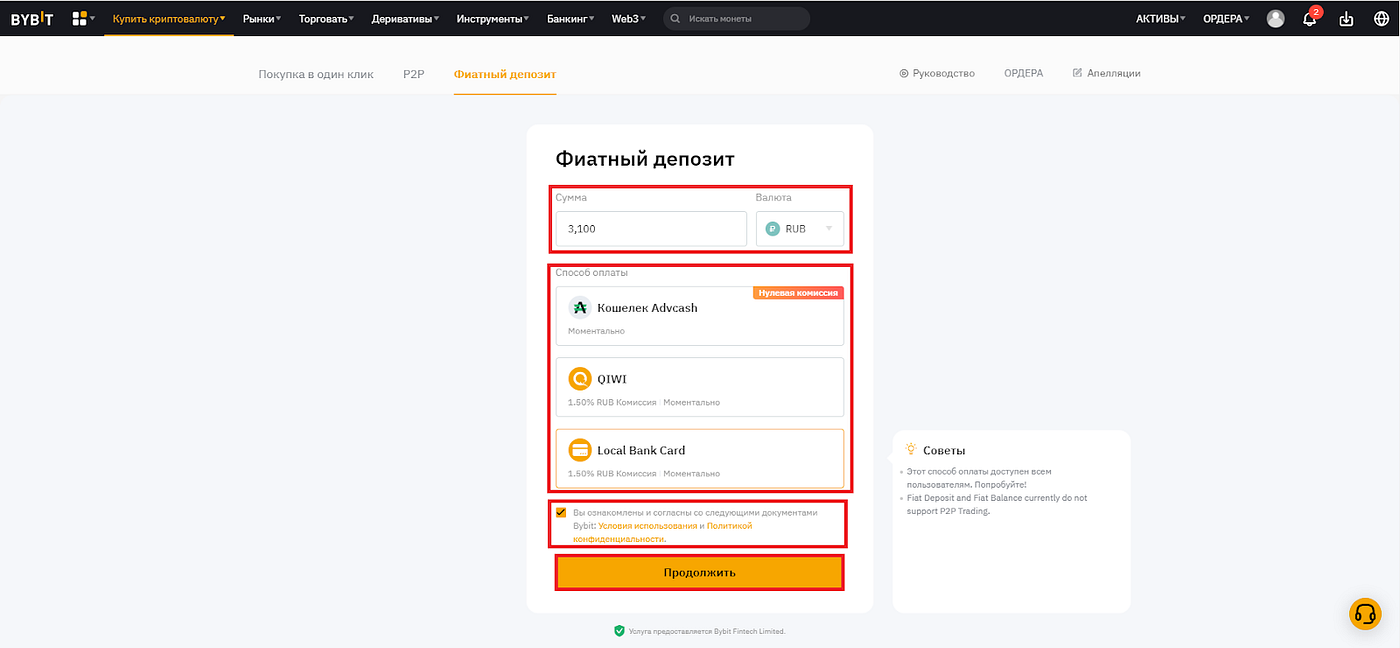The height and width of the screenshot is (648, 1400).
Task: Click the download app icon
Action: pyautogui.click(x=1346, y=18)
